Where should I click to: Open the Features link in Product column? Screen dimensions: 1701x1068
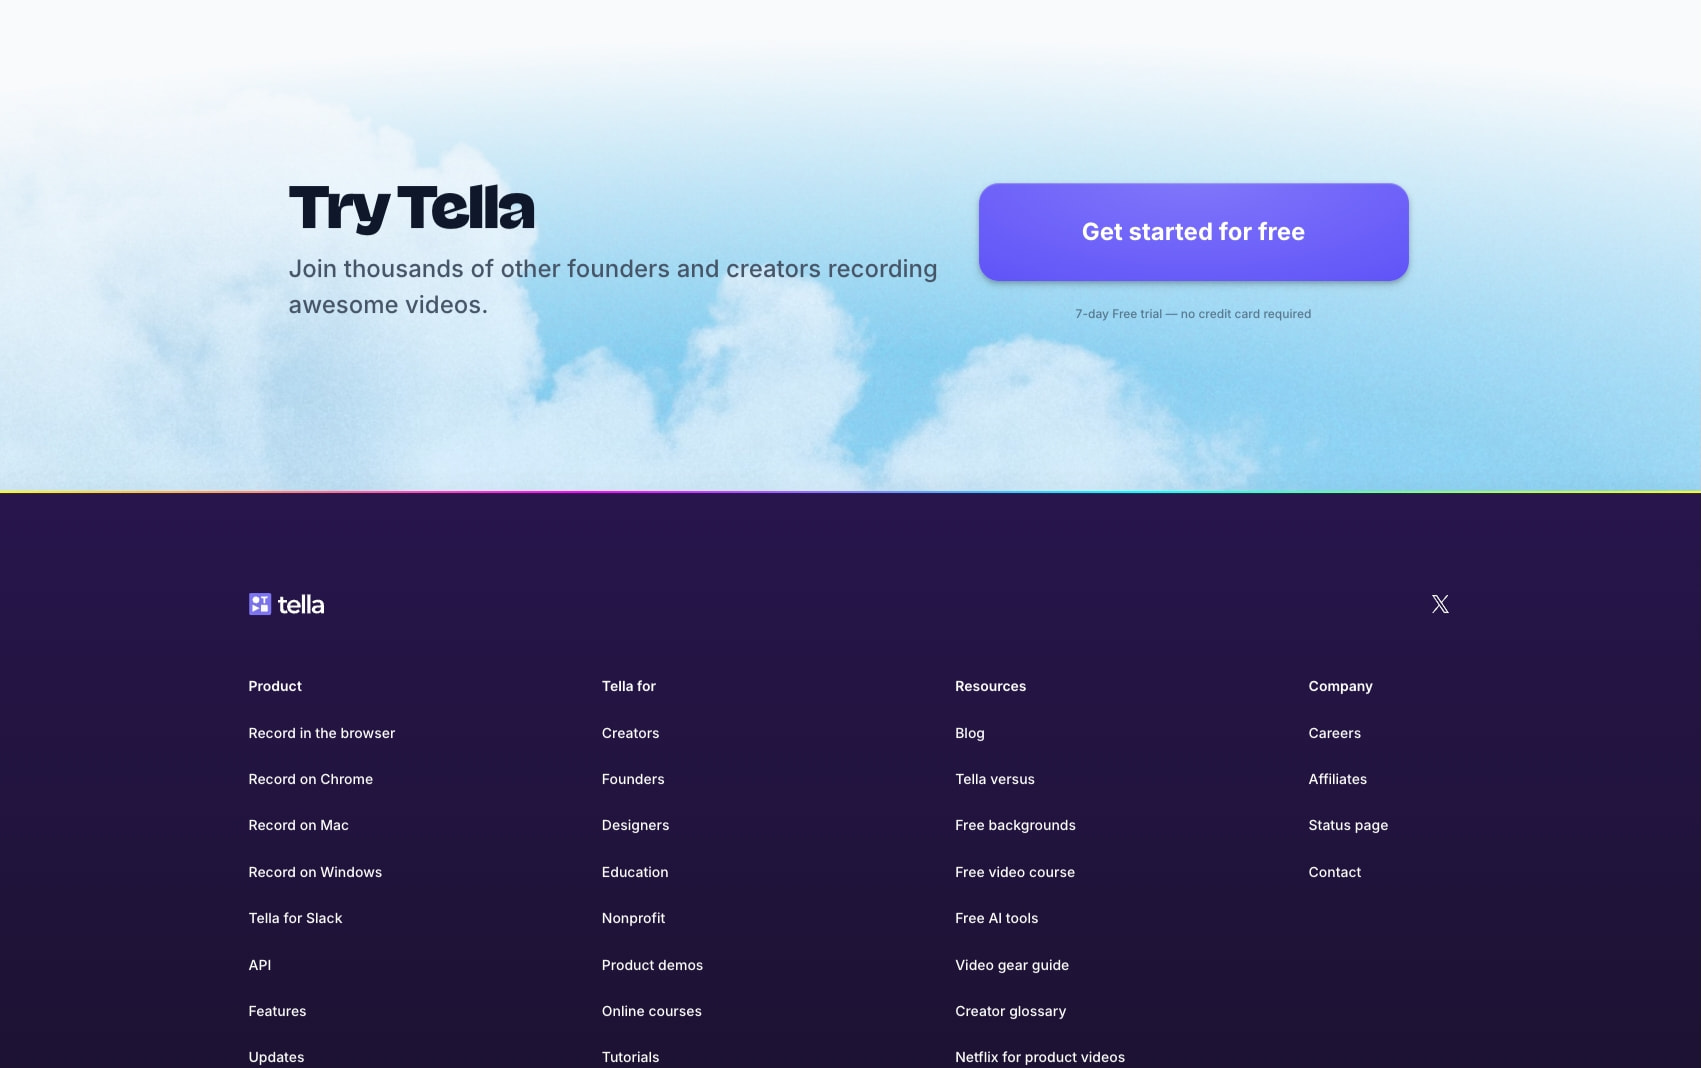(277, 1011)
